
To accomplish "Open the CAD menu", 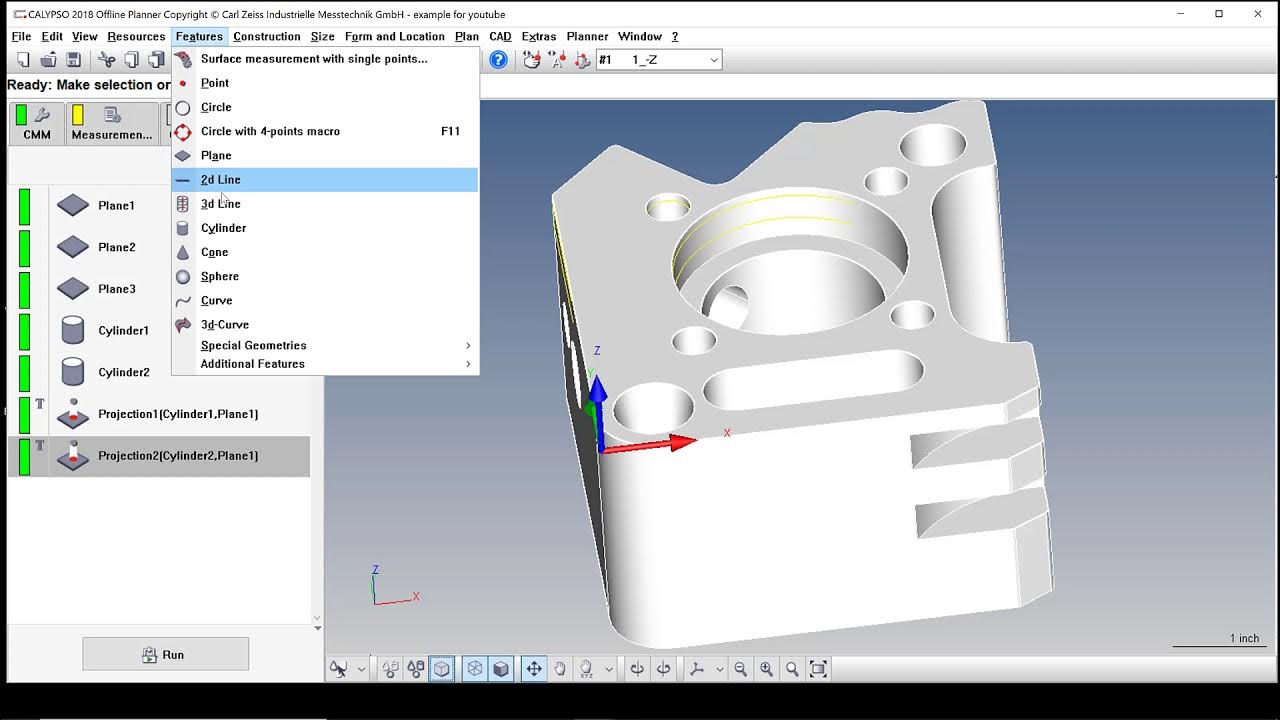I will 500,36.
